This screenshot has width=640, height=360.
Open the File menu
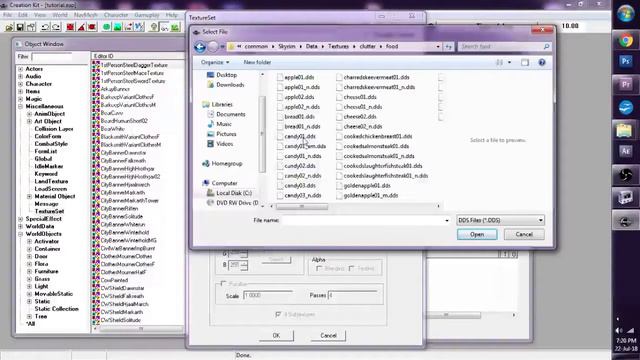tap(7, 15)
